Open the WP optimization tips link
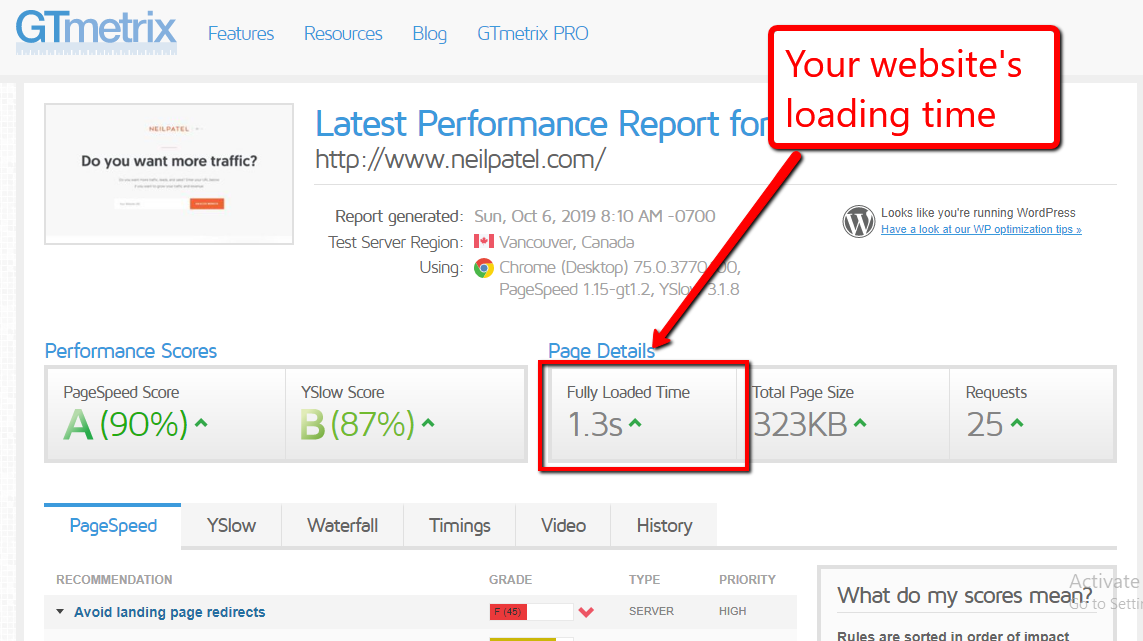Screen dimensions: 1143x641 (981, 229)
